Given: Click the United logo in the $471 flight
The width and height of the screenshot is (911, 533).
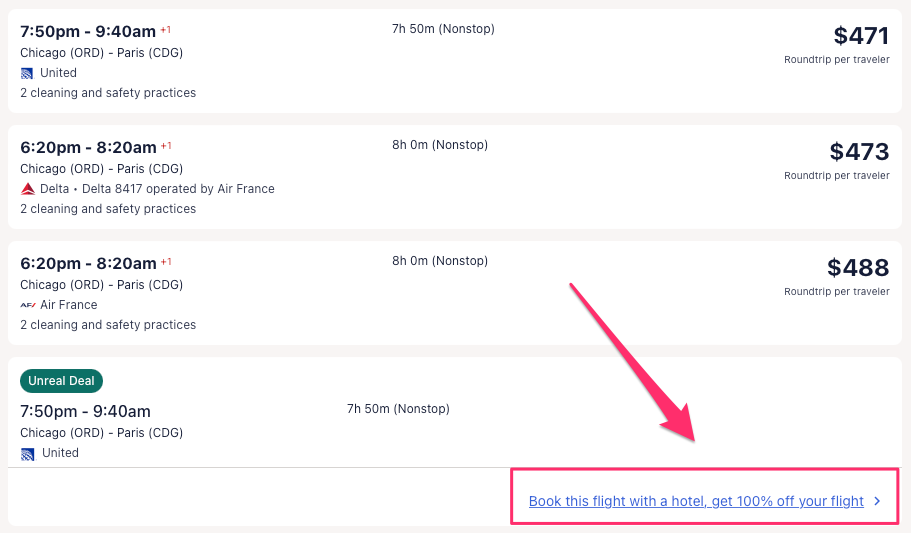Looking at the screenshot, I should coord(27,73).
